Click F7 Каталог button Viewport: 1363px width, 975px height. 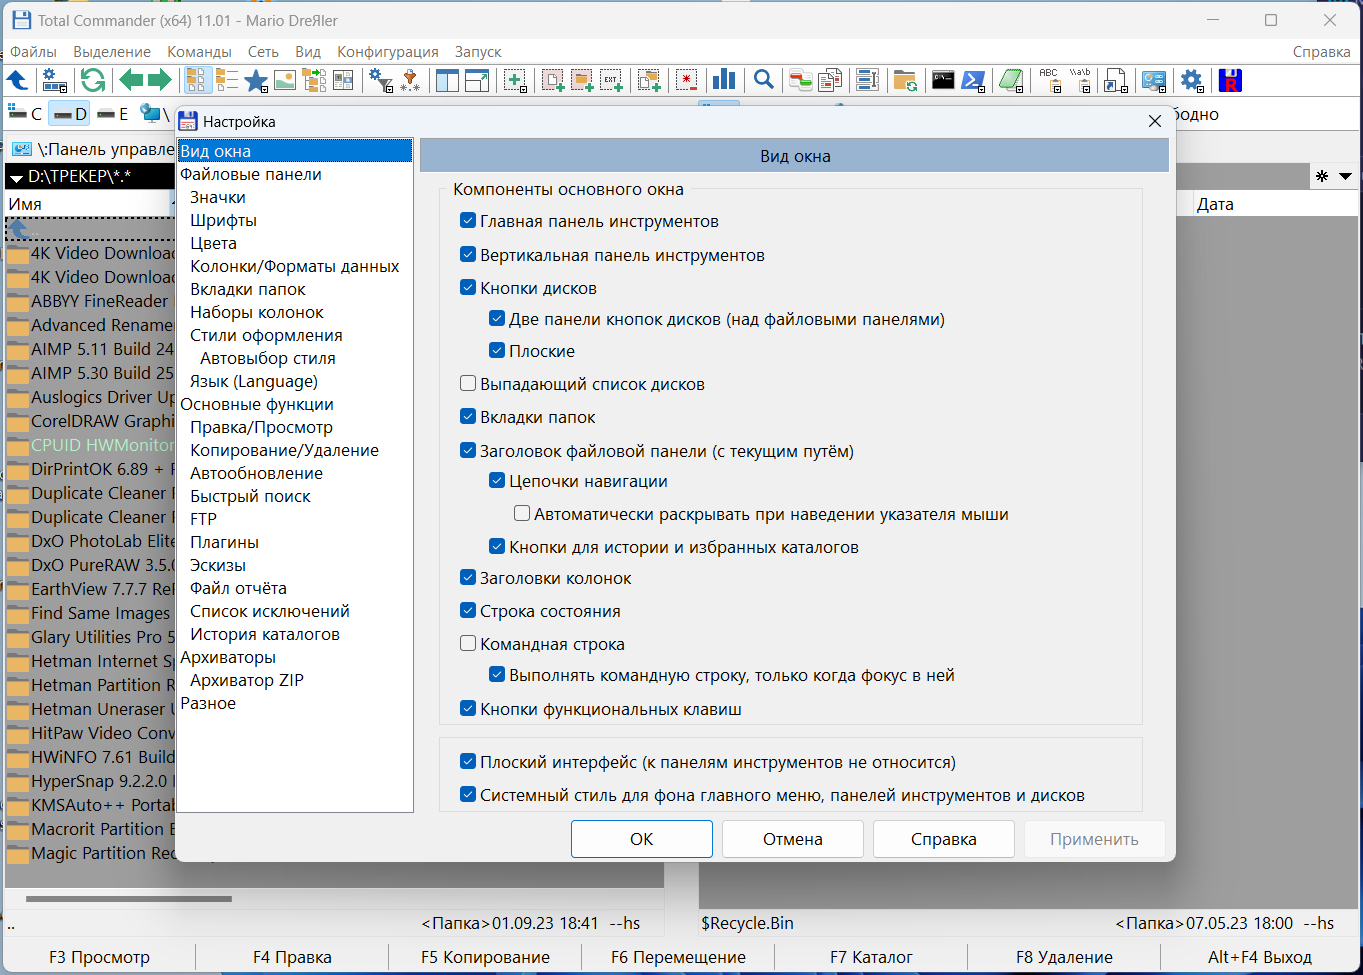(x=871, y=957)
